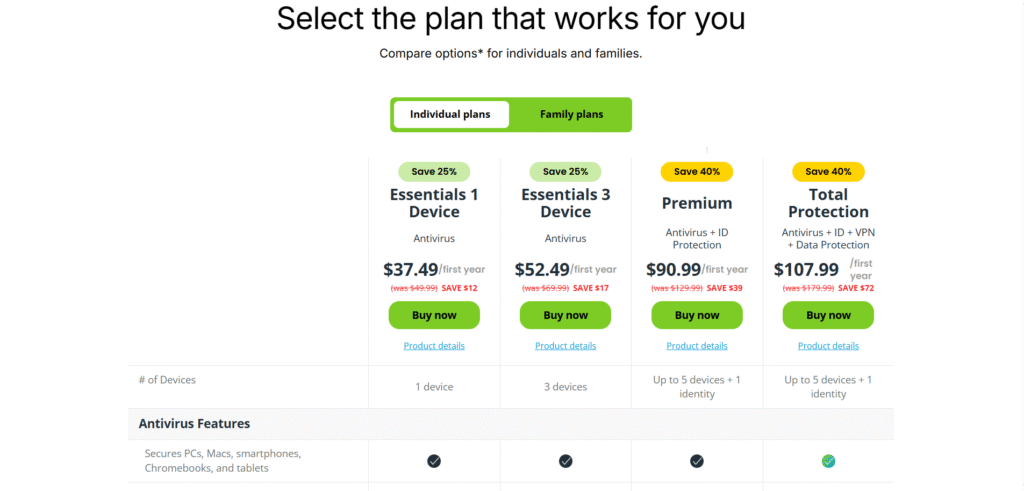
Task: Click the checkmark icon under Essentials 1 Device
Action: (x=434, y=461)
